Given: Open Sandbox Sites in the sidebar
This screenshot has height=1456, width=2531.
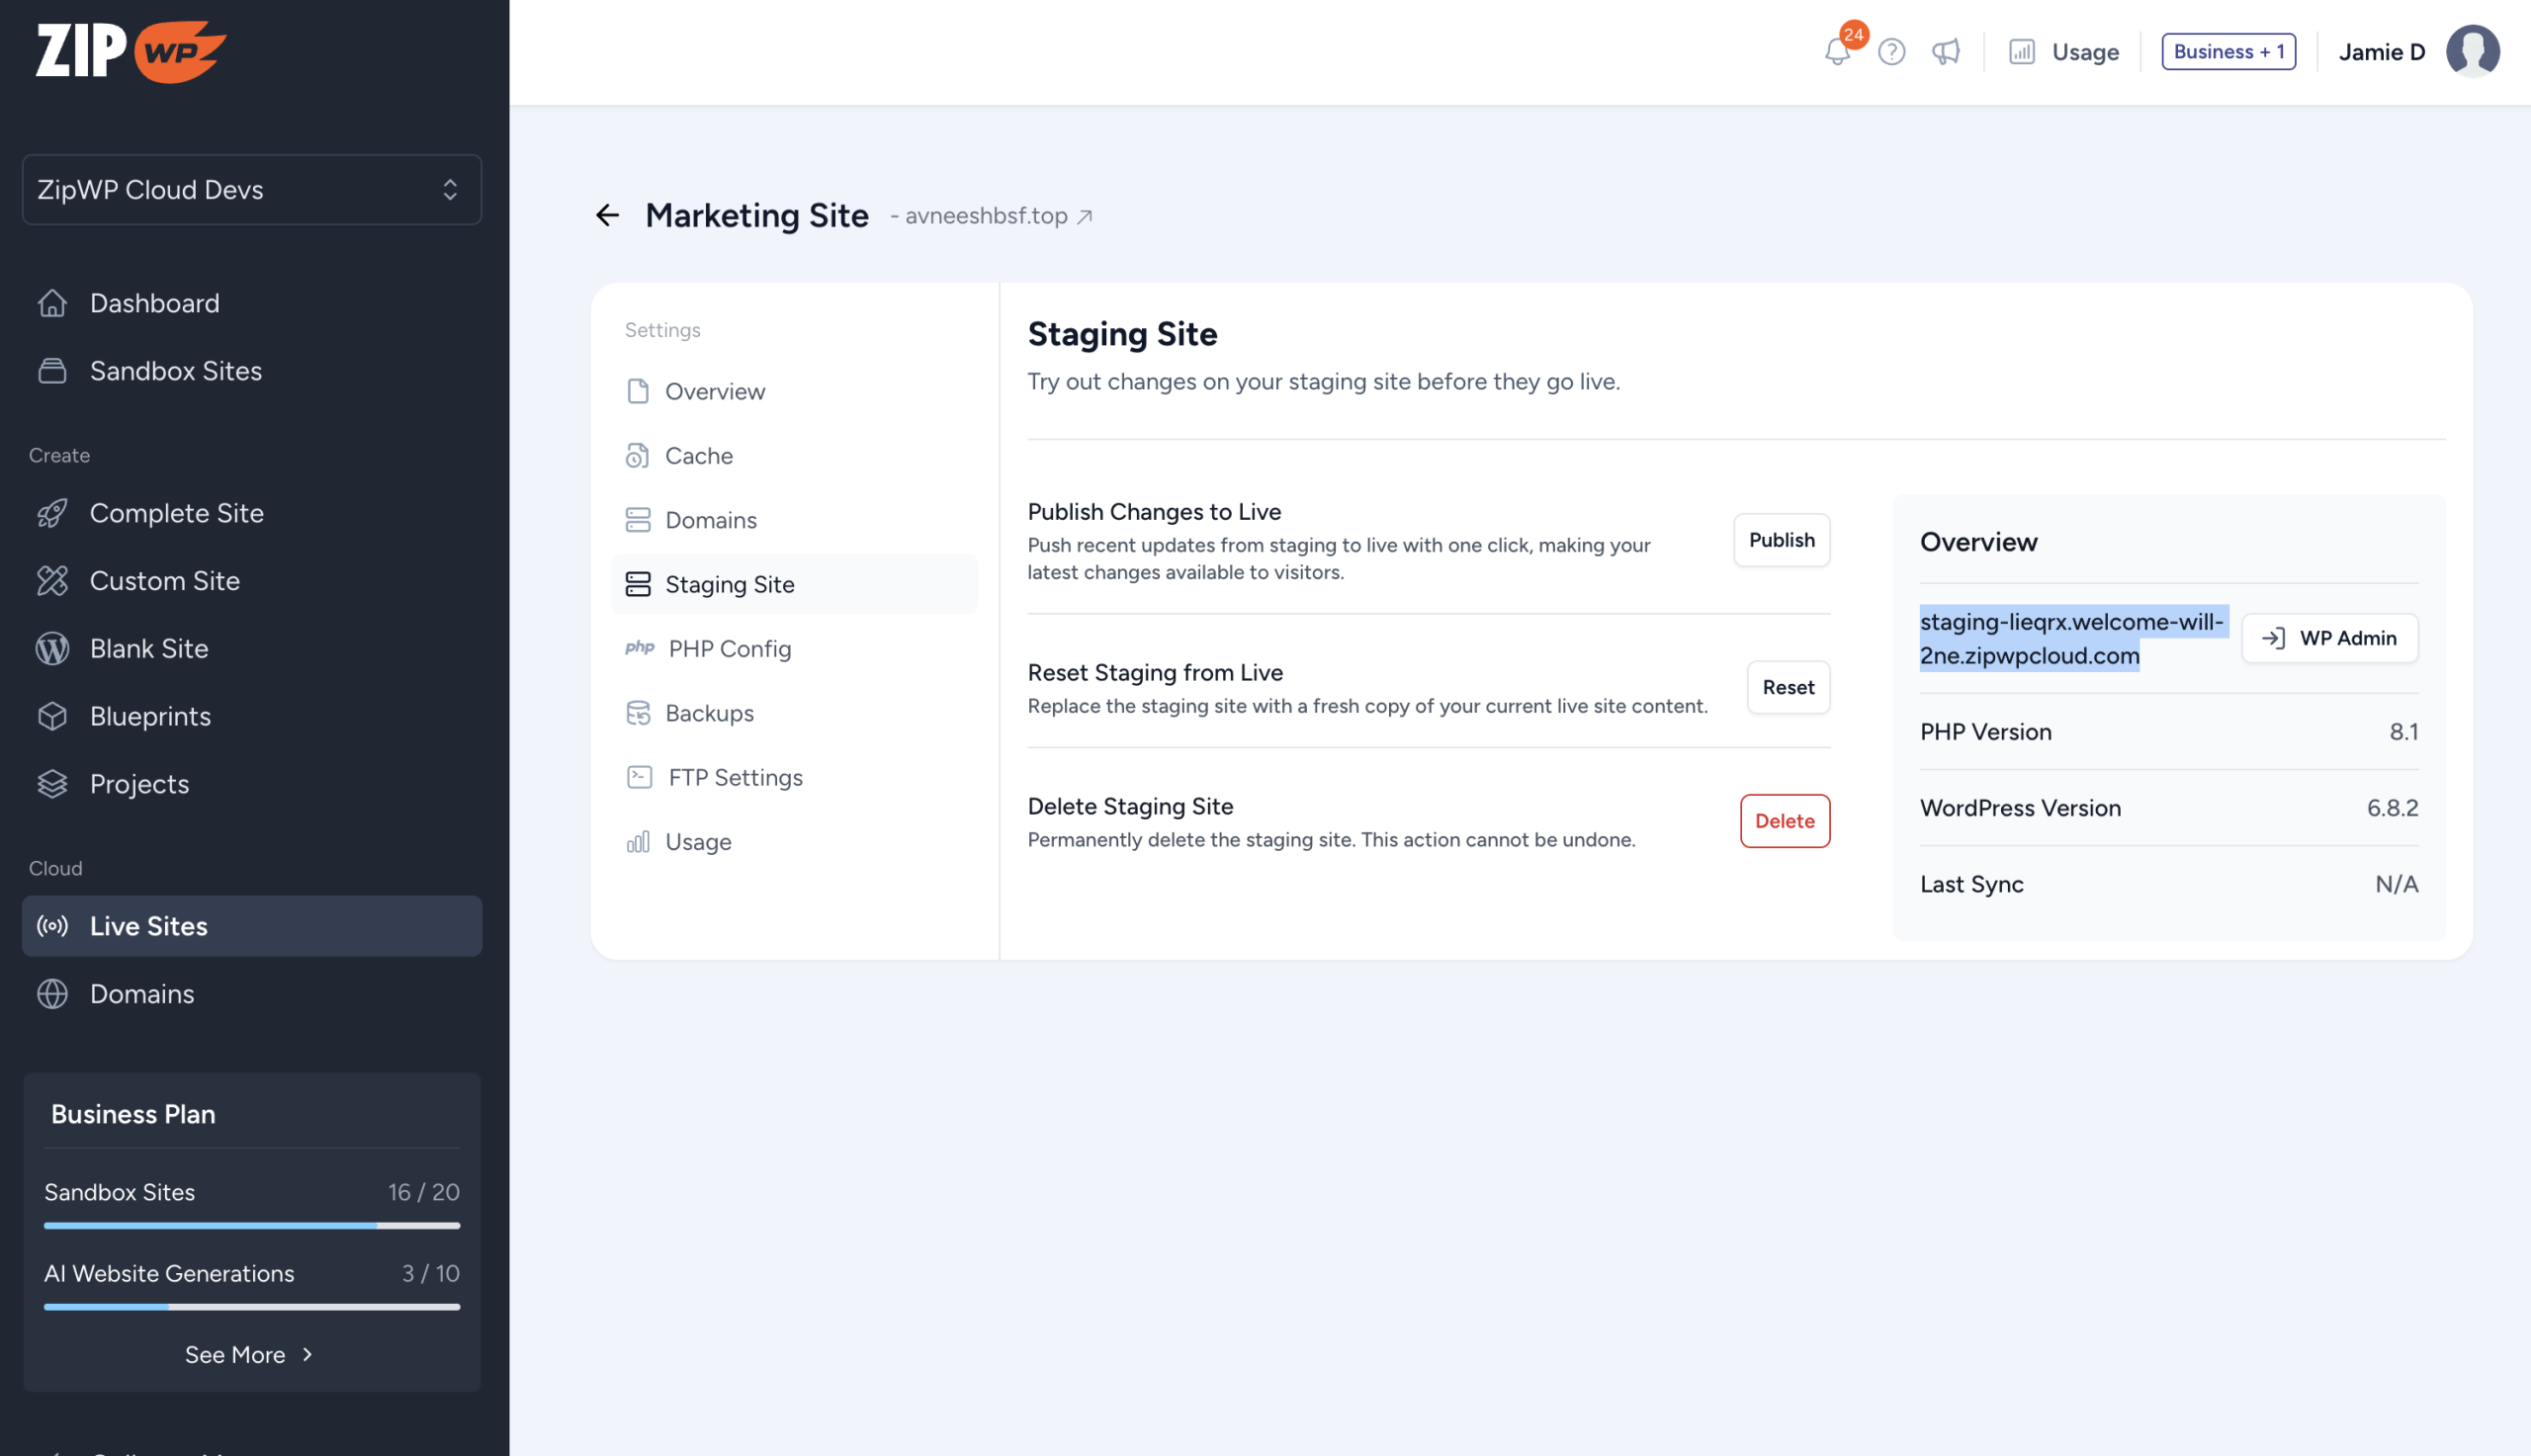Looking at the screenshot, I should [175, 370].
